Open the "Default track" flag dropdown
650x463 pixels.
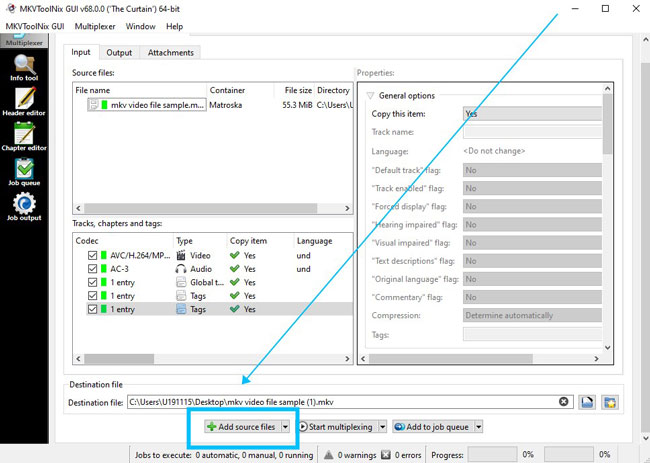point(532,170)
